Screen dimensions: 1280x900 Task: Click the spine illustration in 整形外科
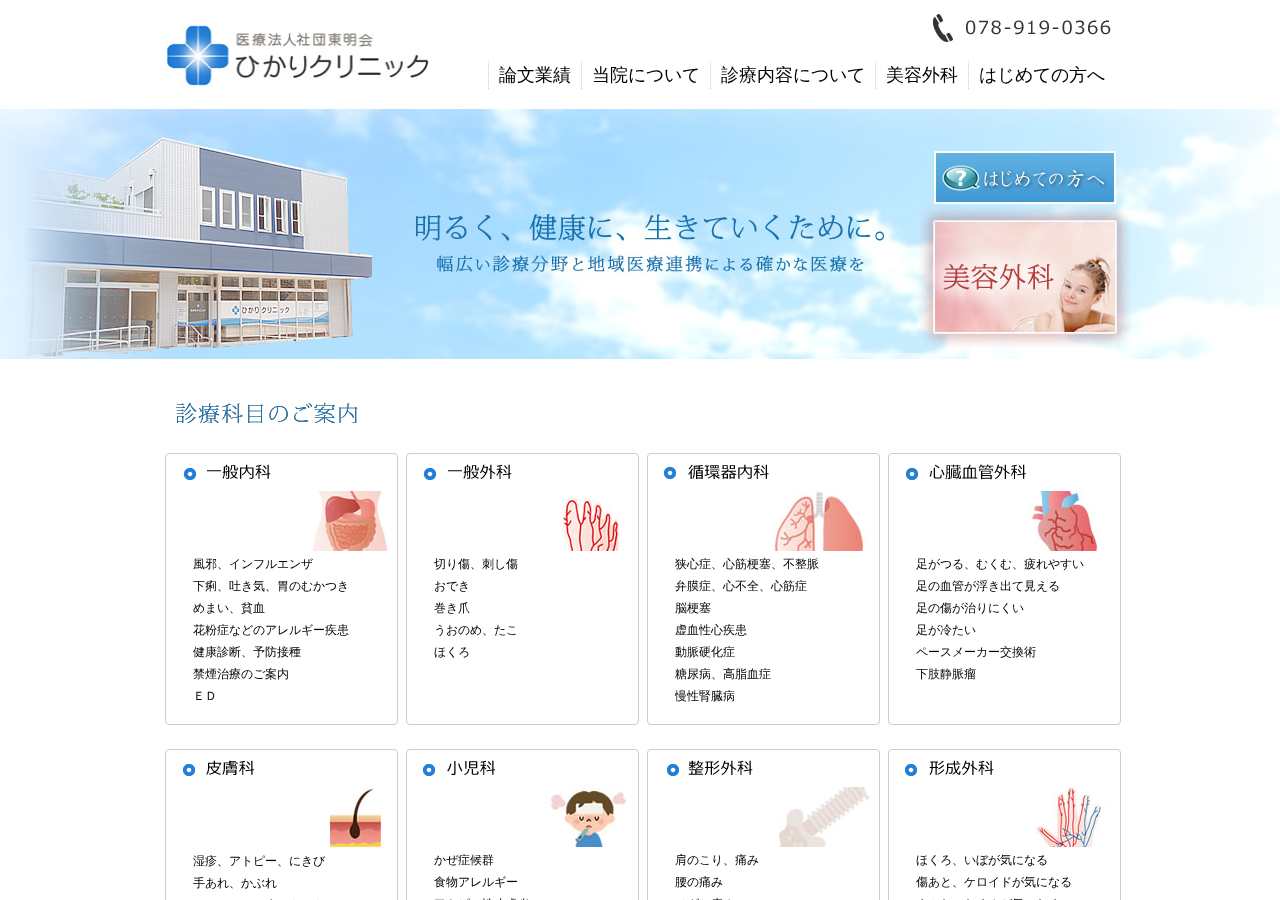point(824,817)
